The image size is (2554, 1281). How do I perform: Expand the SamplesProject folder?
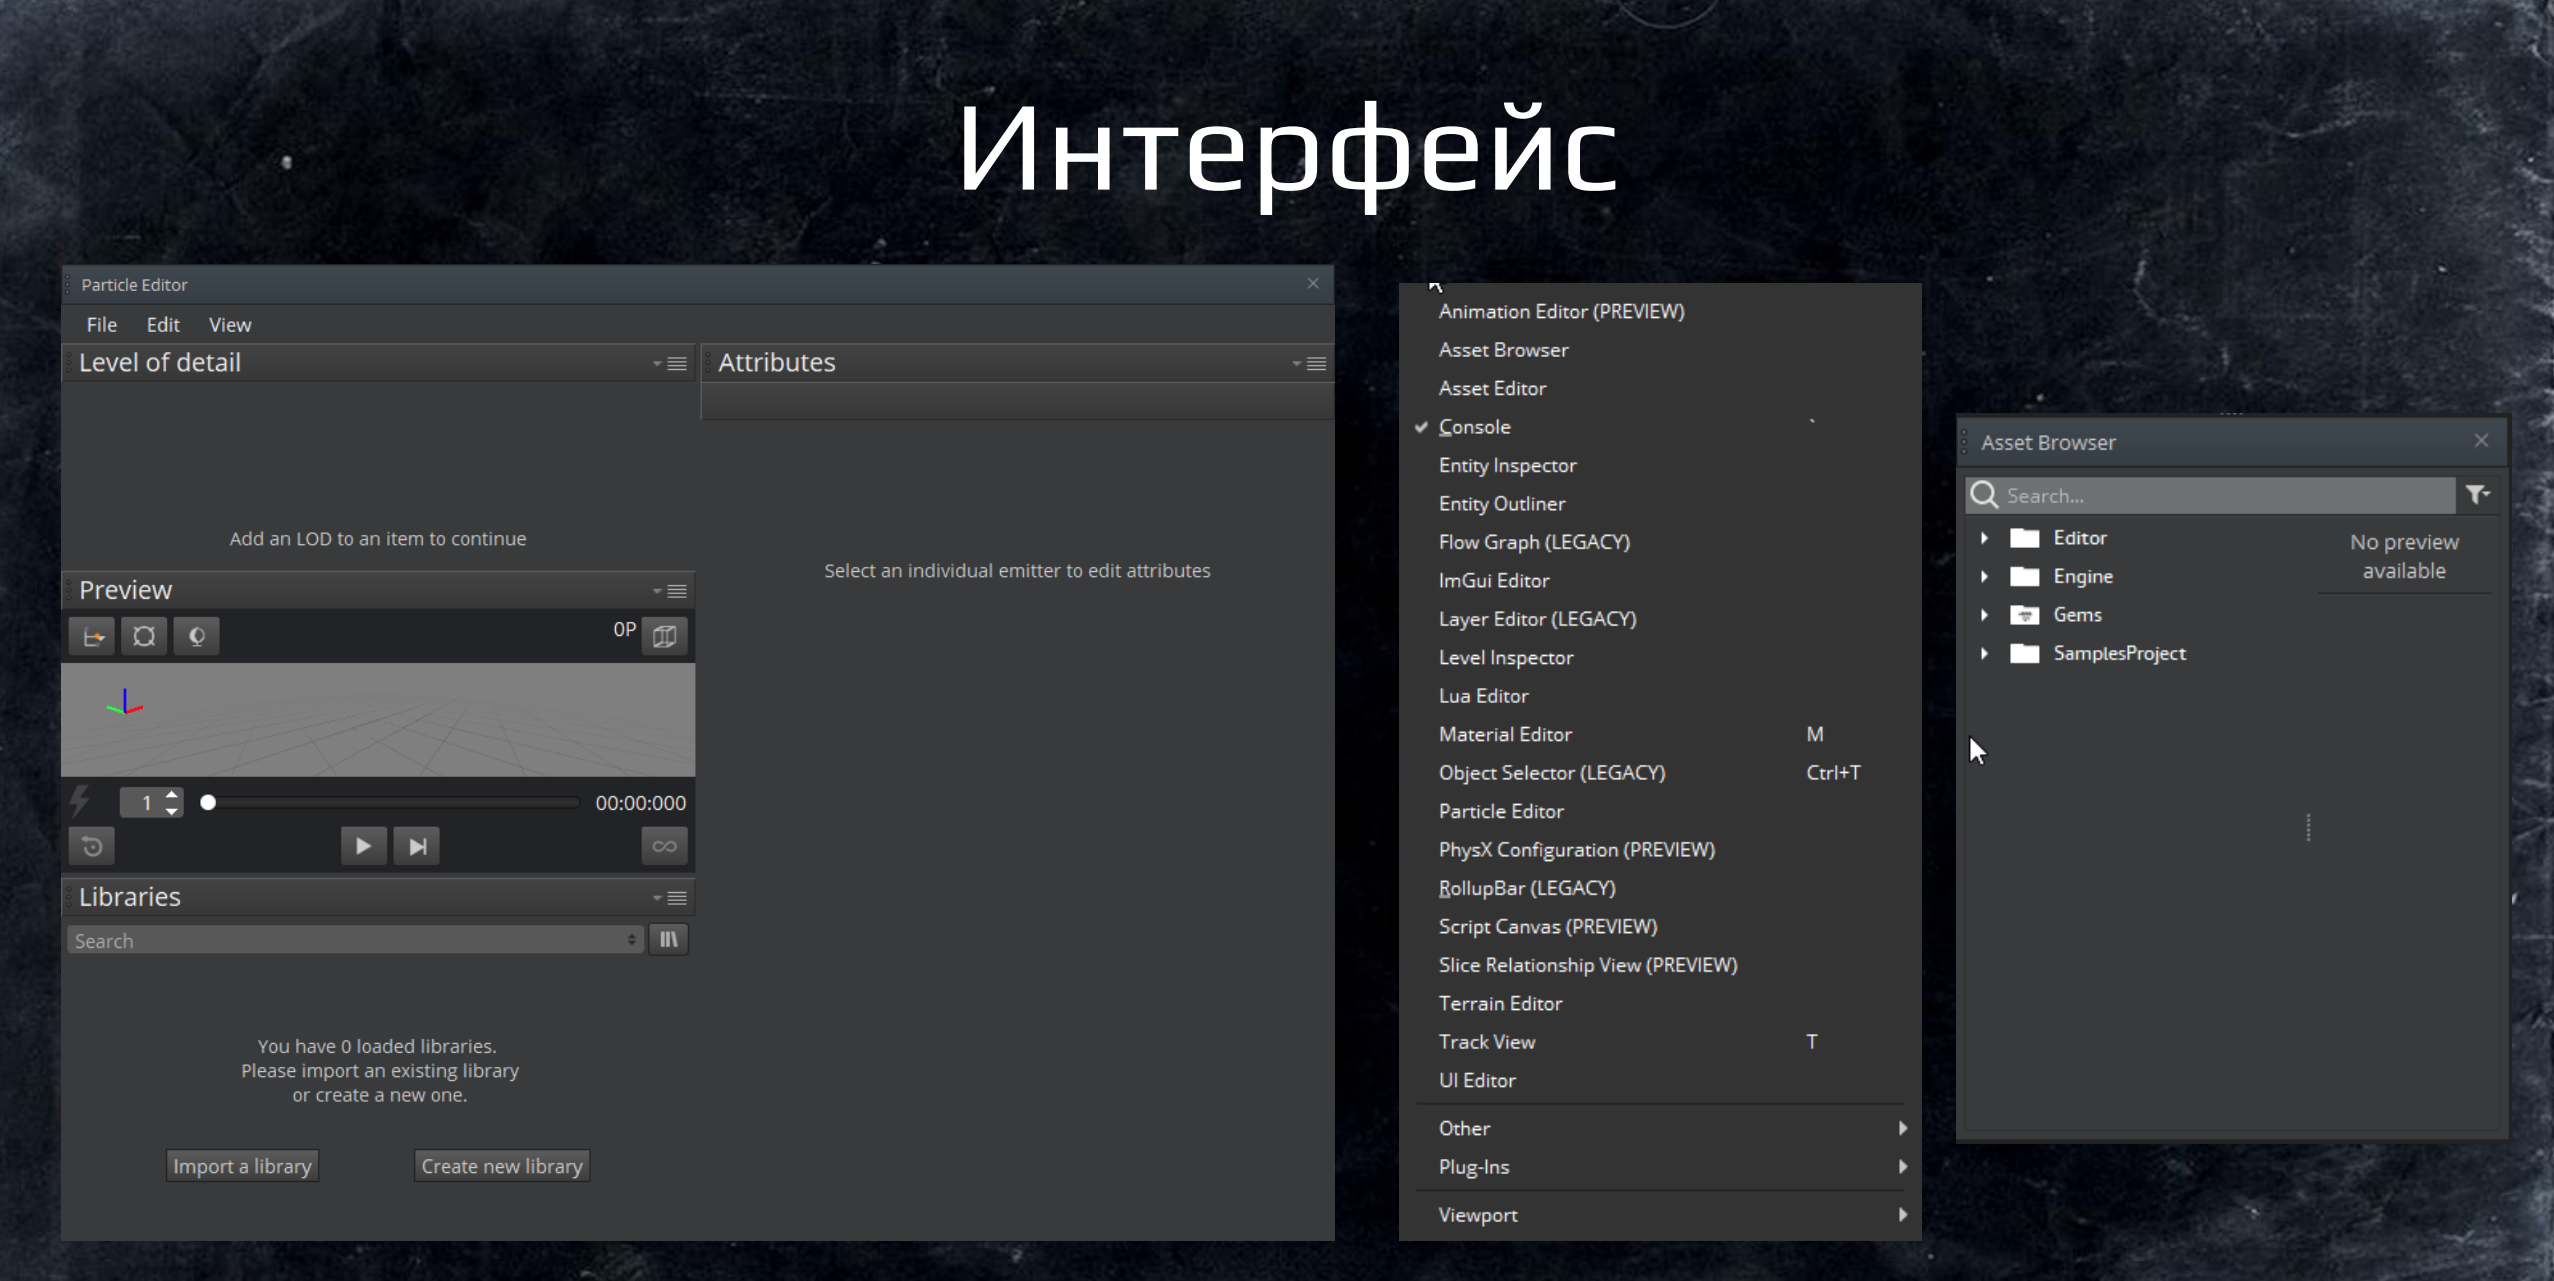coord(1986,653)
